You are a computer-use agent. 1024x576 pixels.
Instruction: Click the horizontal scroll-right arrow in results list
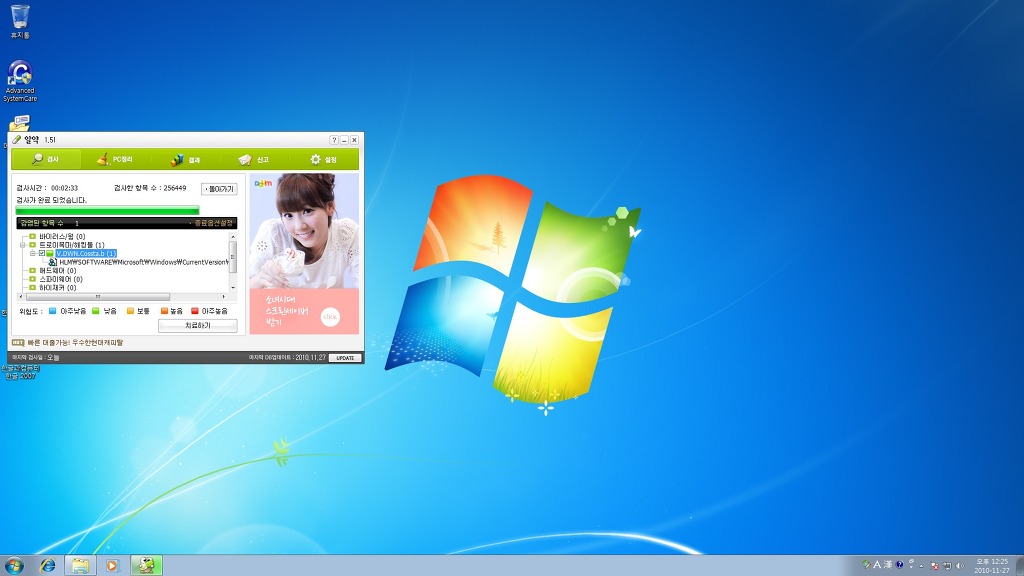click(x=224, y=296)
